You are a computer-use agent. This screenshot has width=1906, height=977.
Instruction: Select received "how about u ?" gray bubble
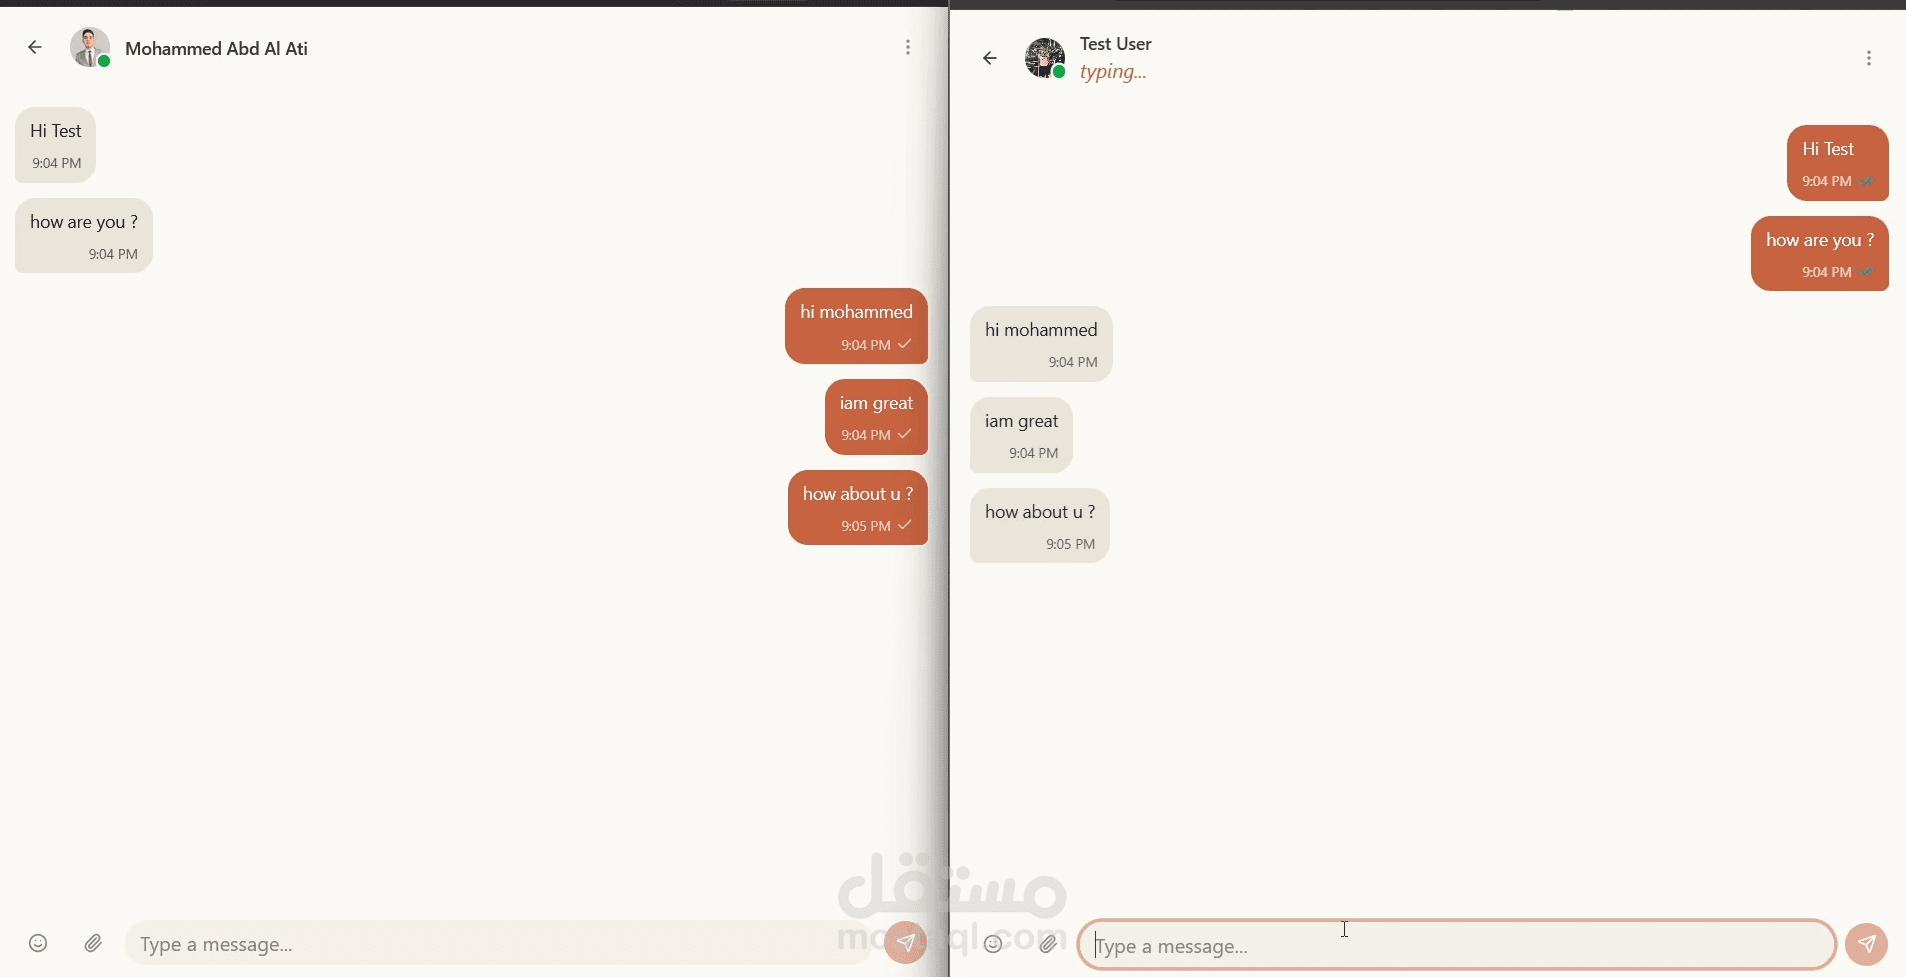tap(1040, 526)
